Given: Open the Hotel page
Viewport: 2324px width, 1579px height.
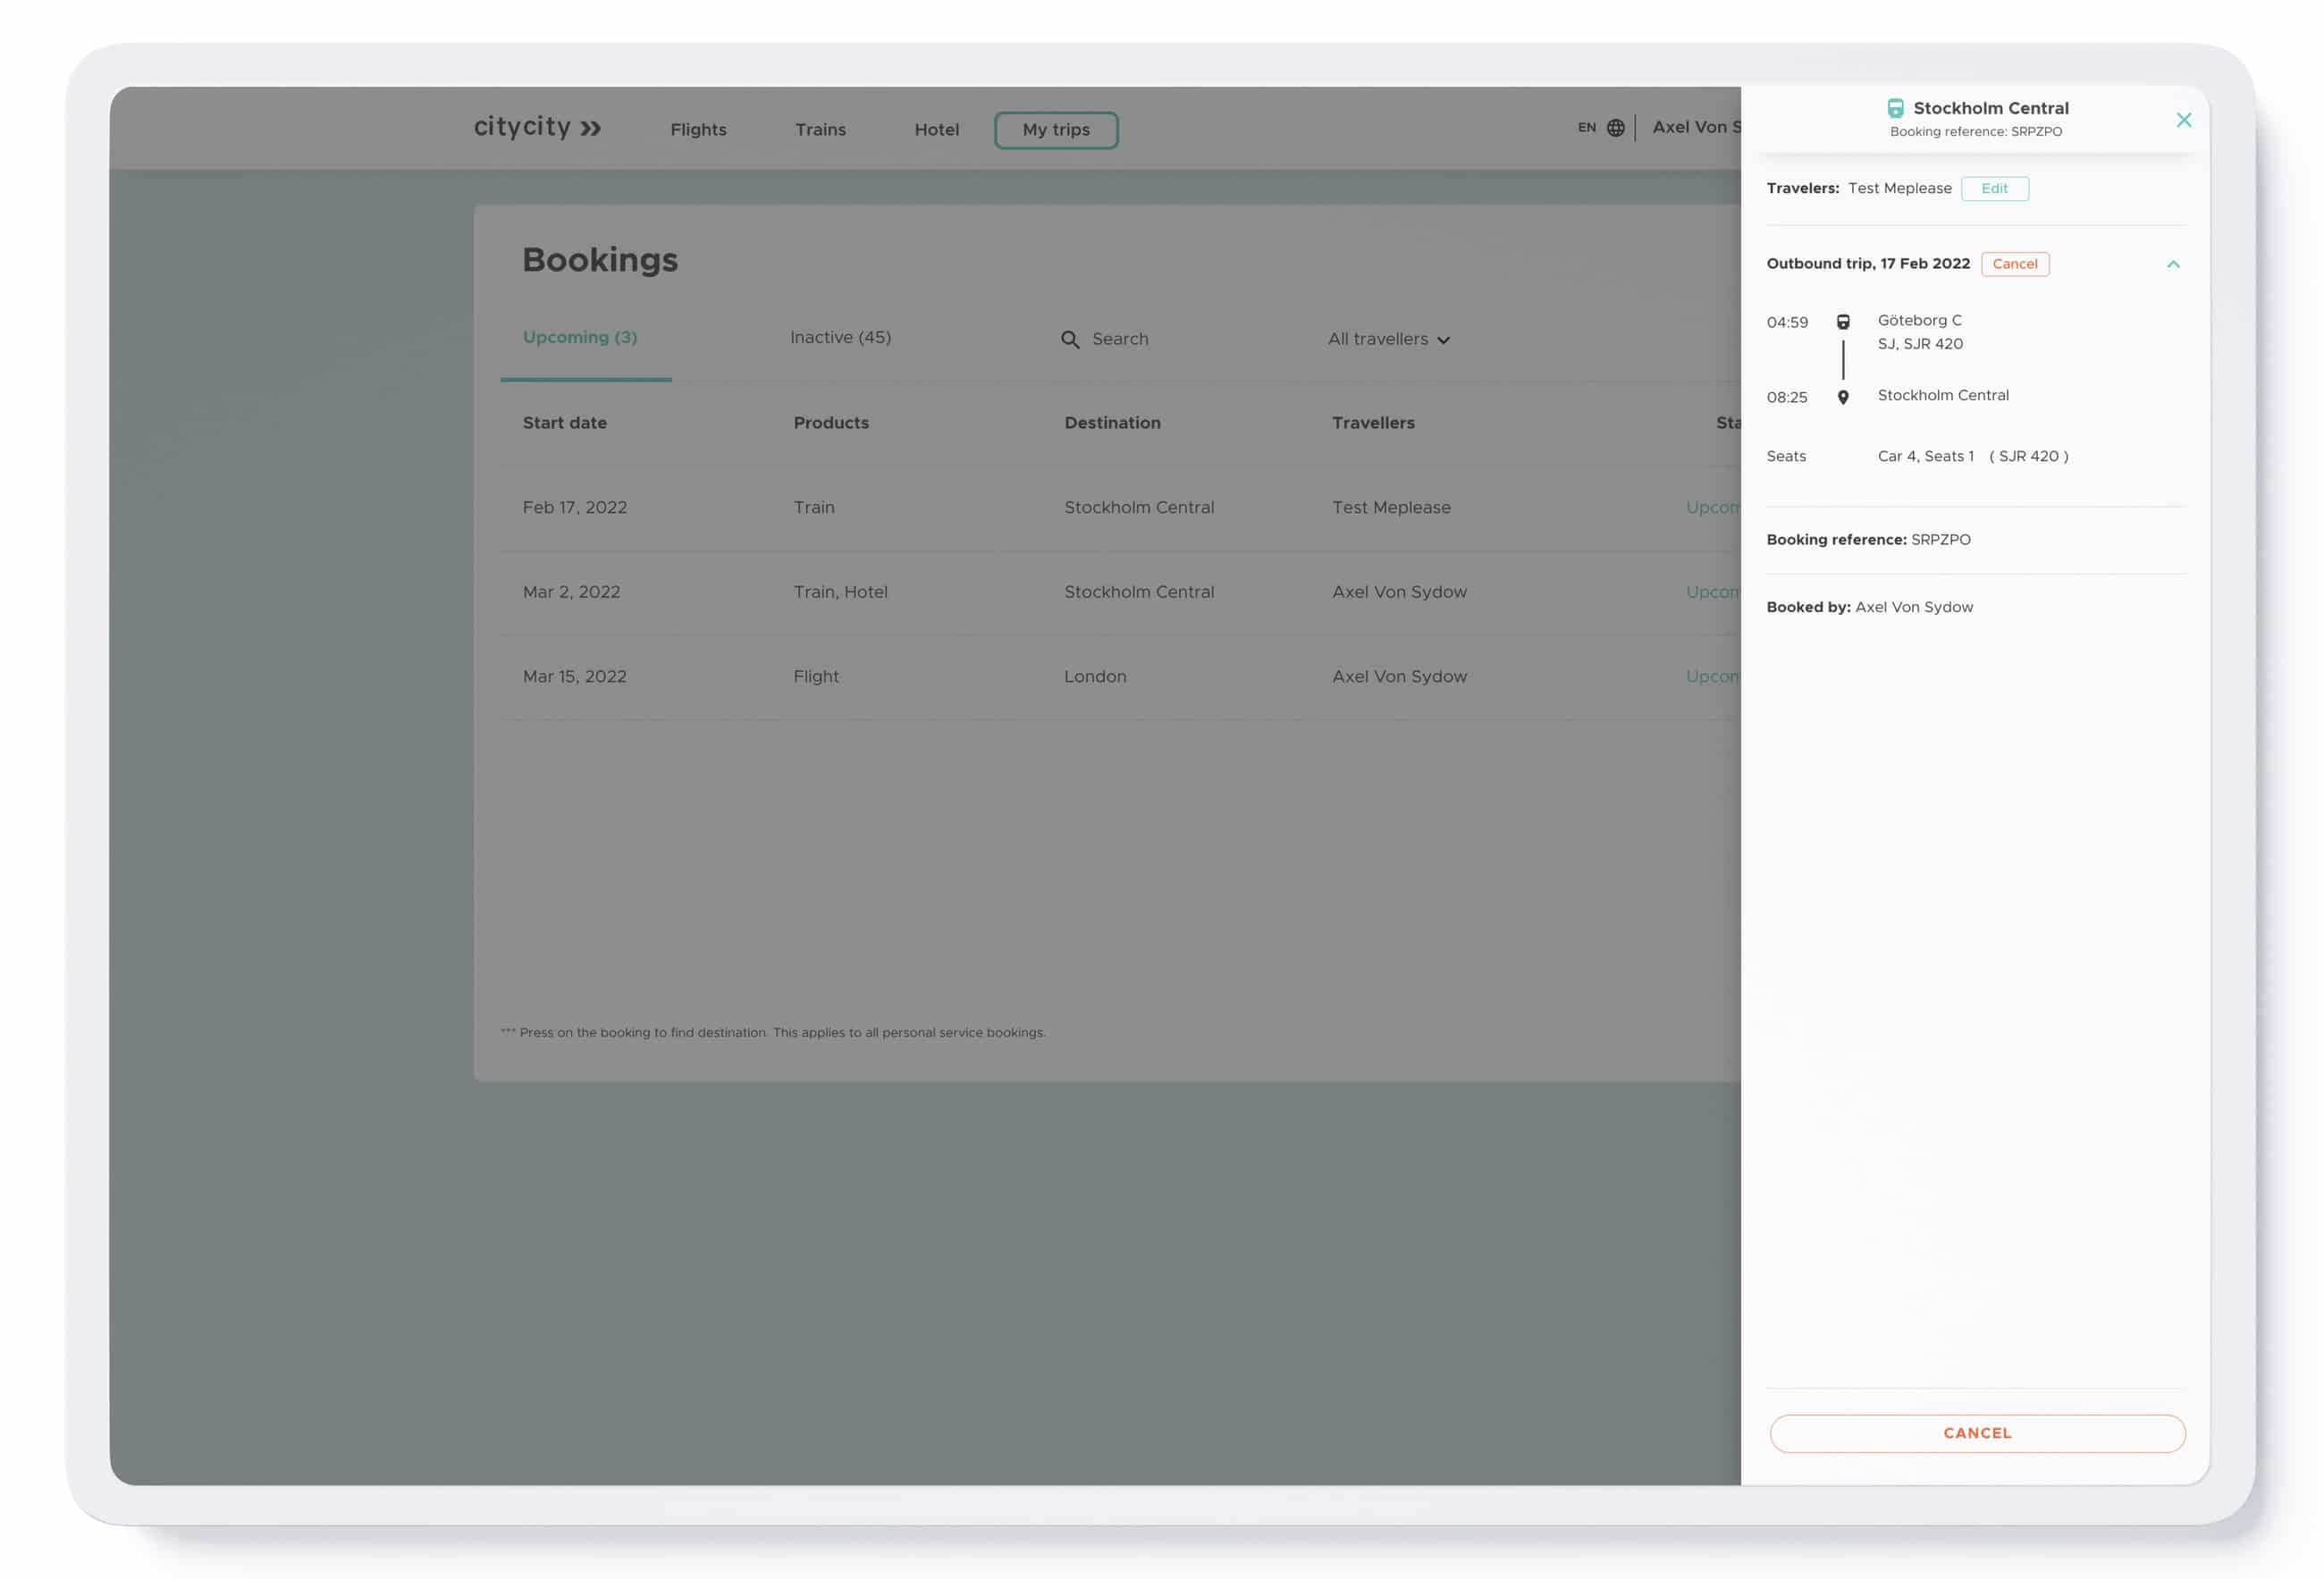Looking at the screenshot, I should [x=936, y=129].
